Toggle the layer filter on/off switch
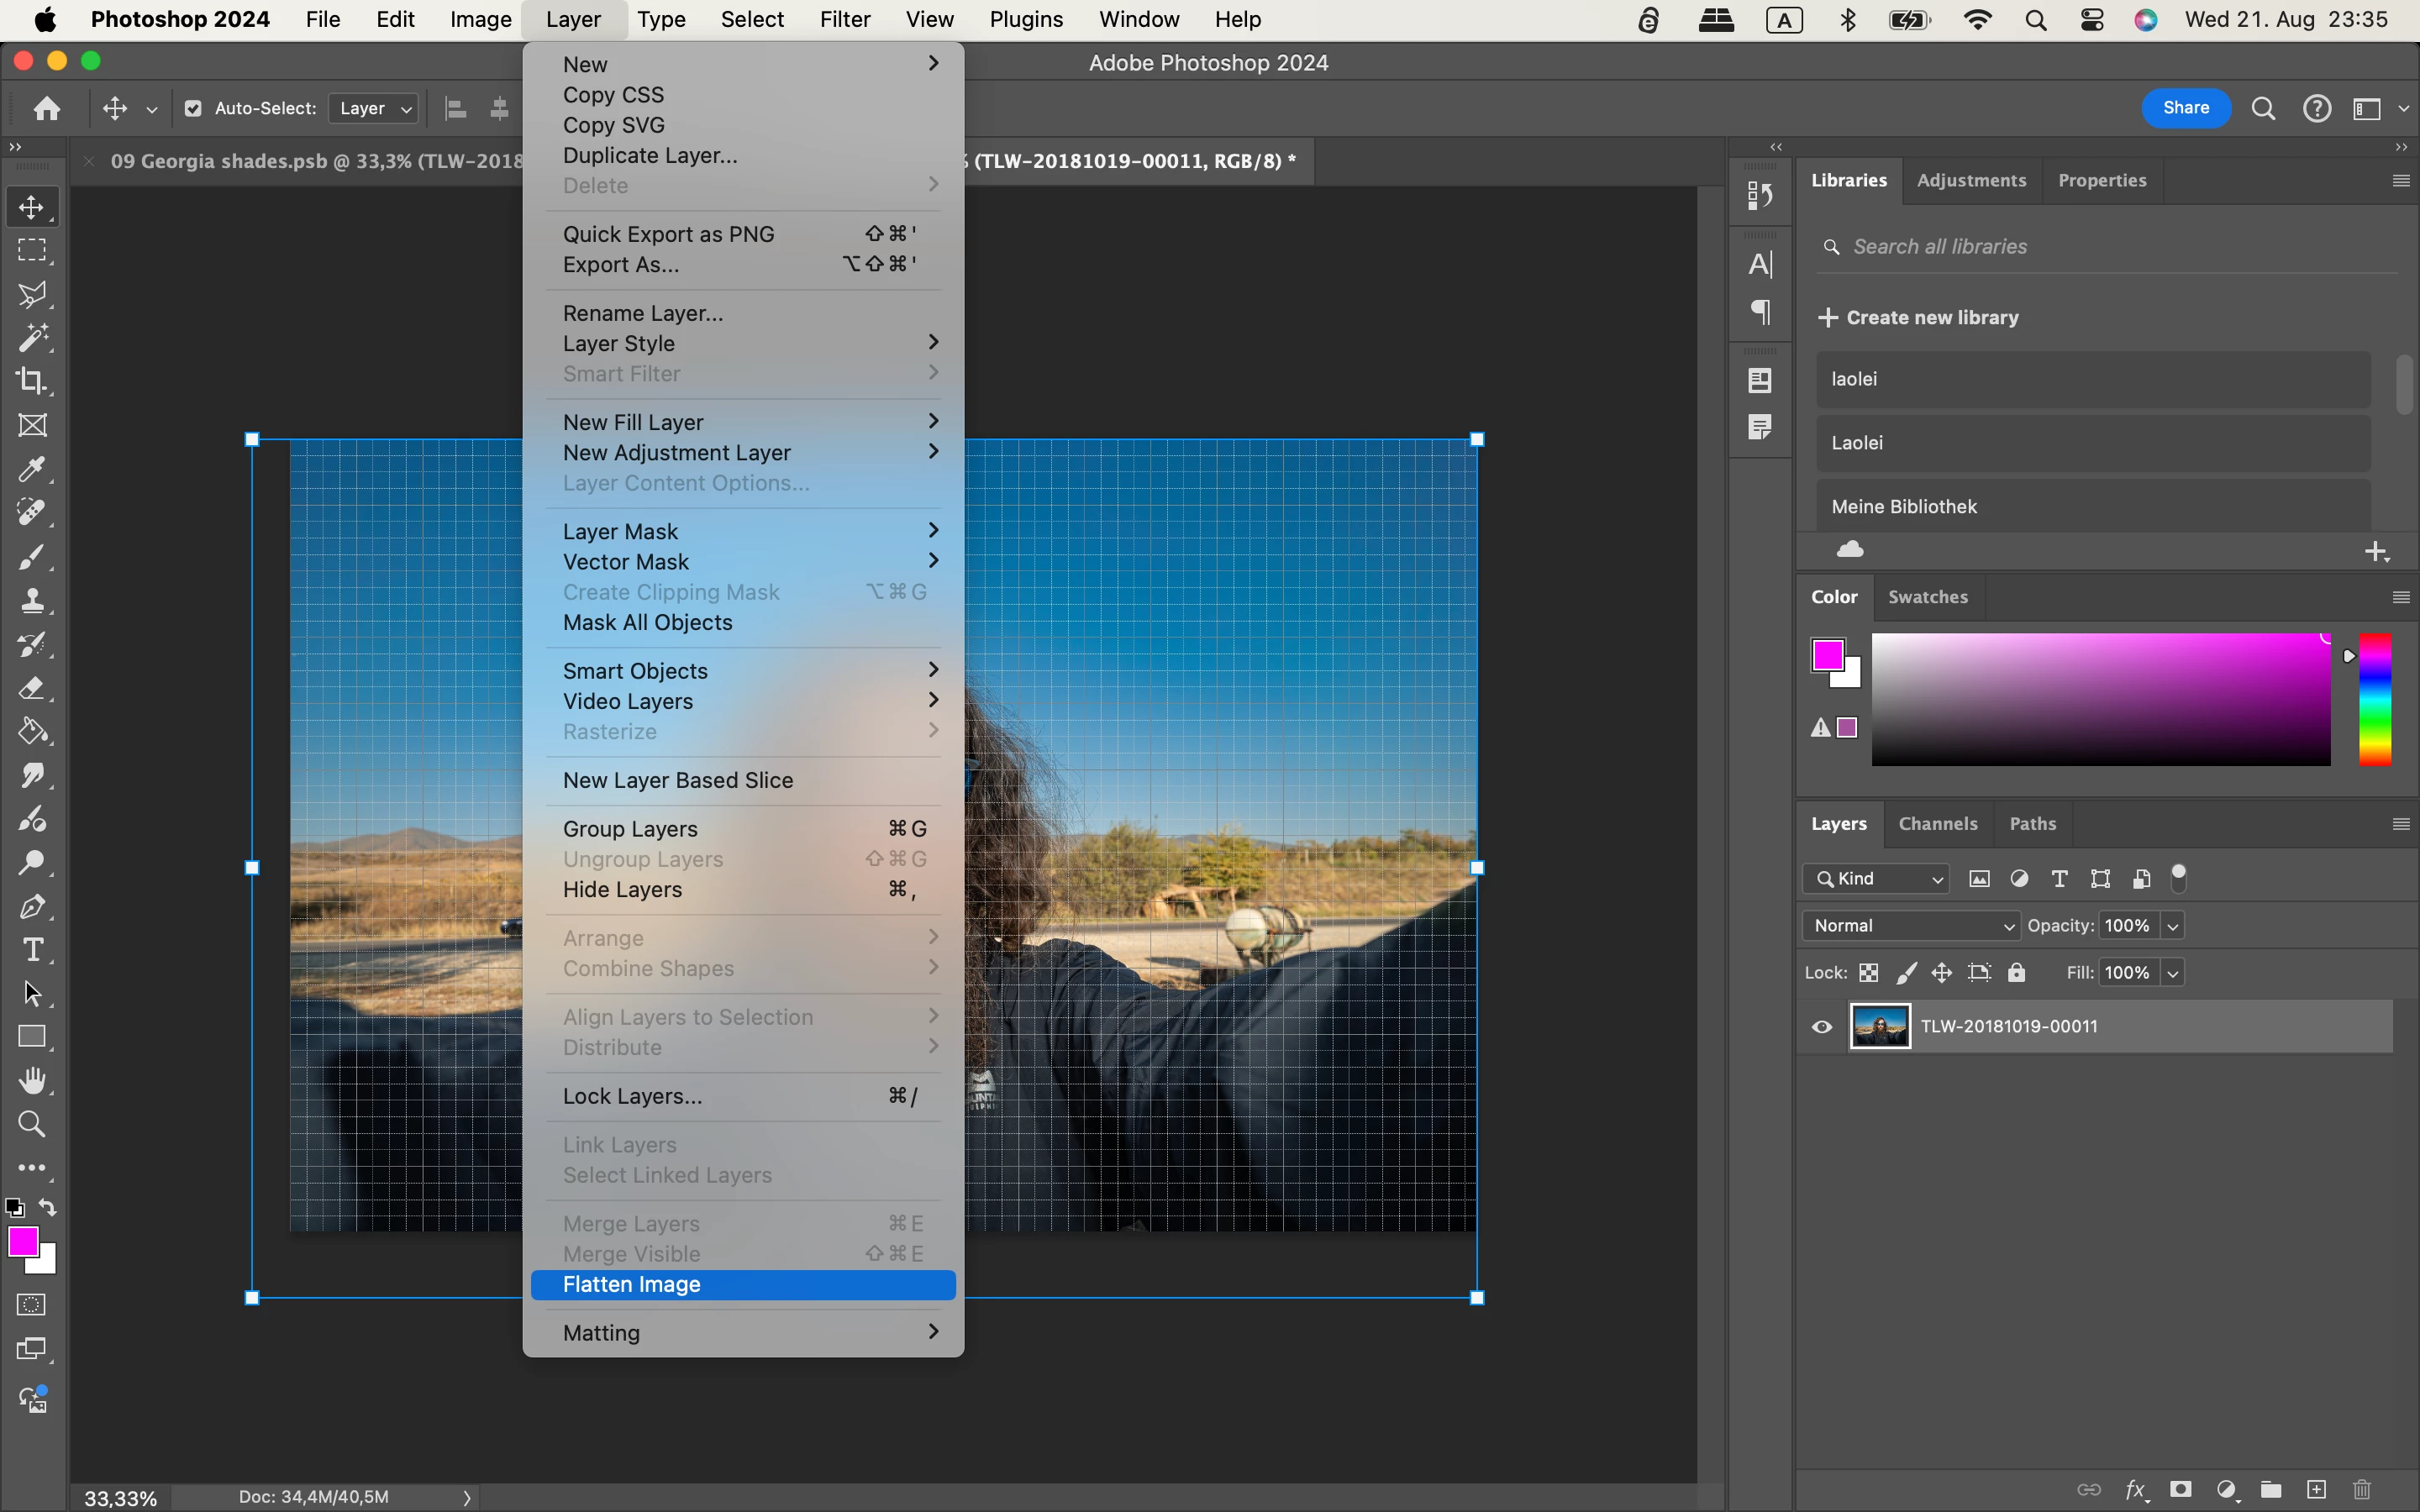The width and height of the screenshot is (2420, 1512). point(2179,877)
